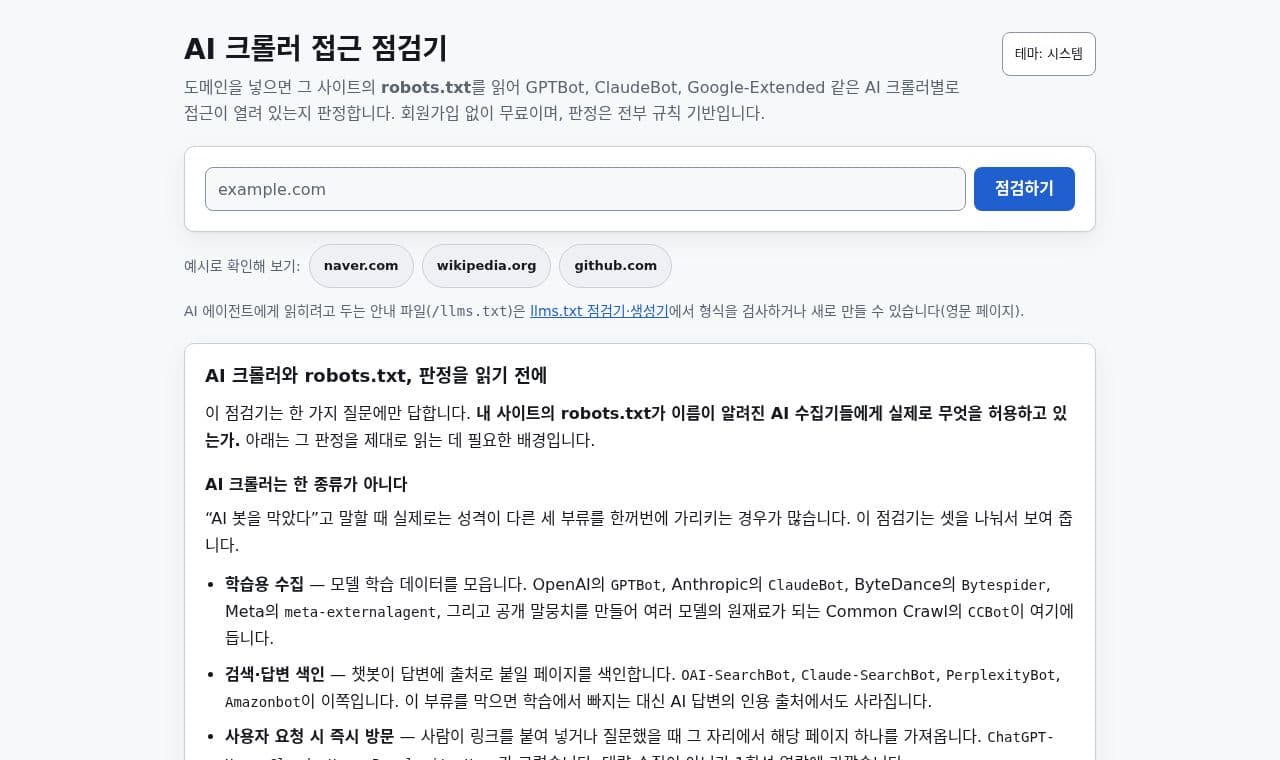Click the page title AI 크롤러 접근 점검기
Viewport: 1280px width, 760px height.
click(316, 48)
